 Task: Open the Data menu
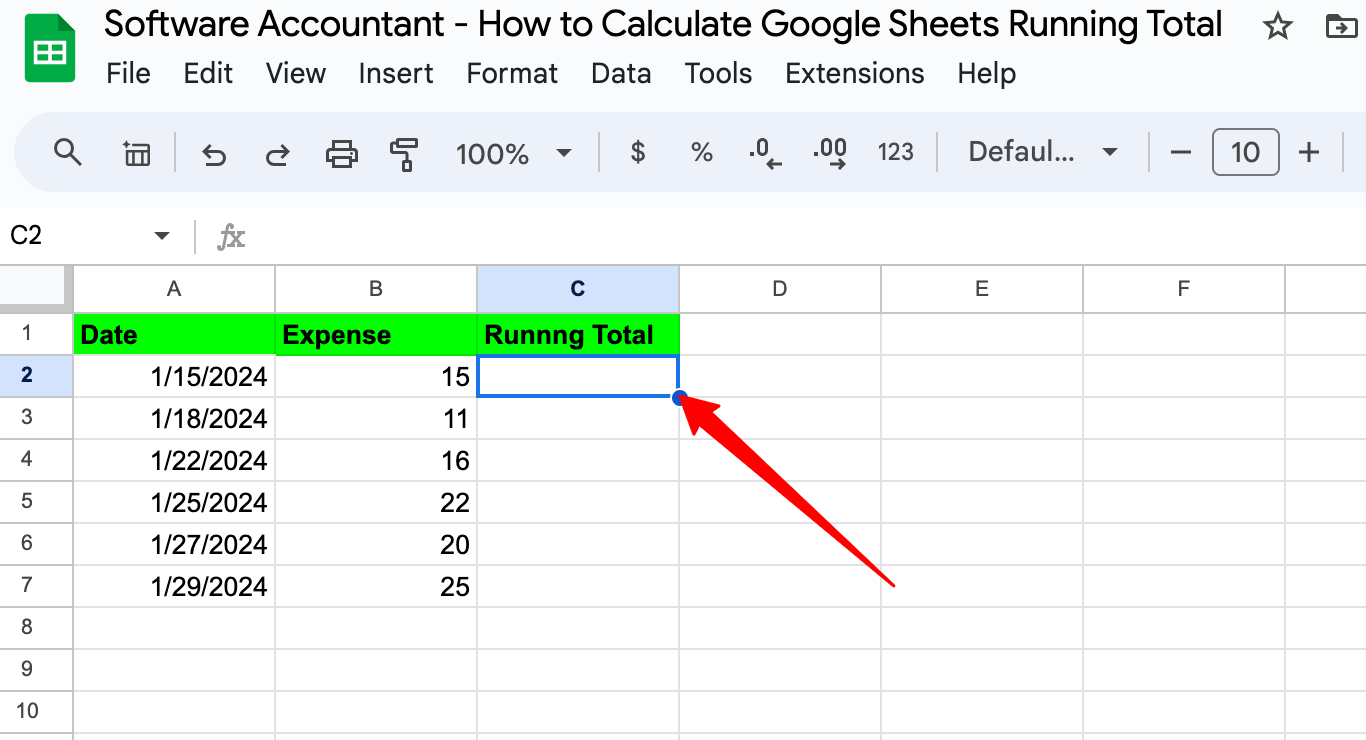(621, 73)
